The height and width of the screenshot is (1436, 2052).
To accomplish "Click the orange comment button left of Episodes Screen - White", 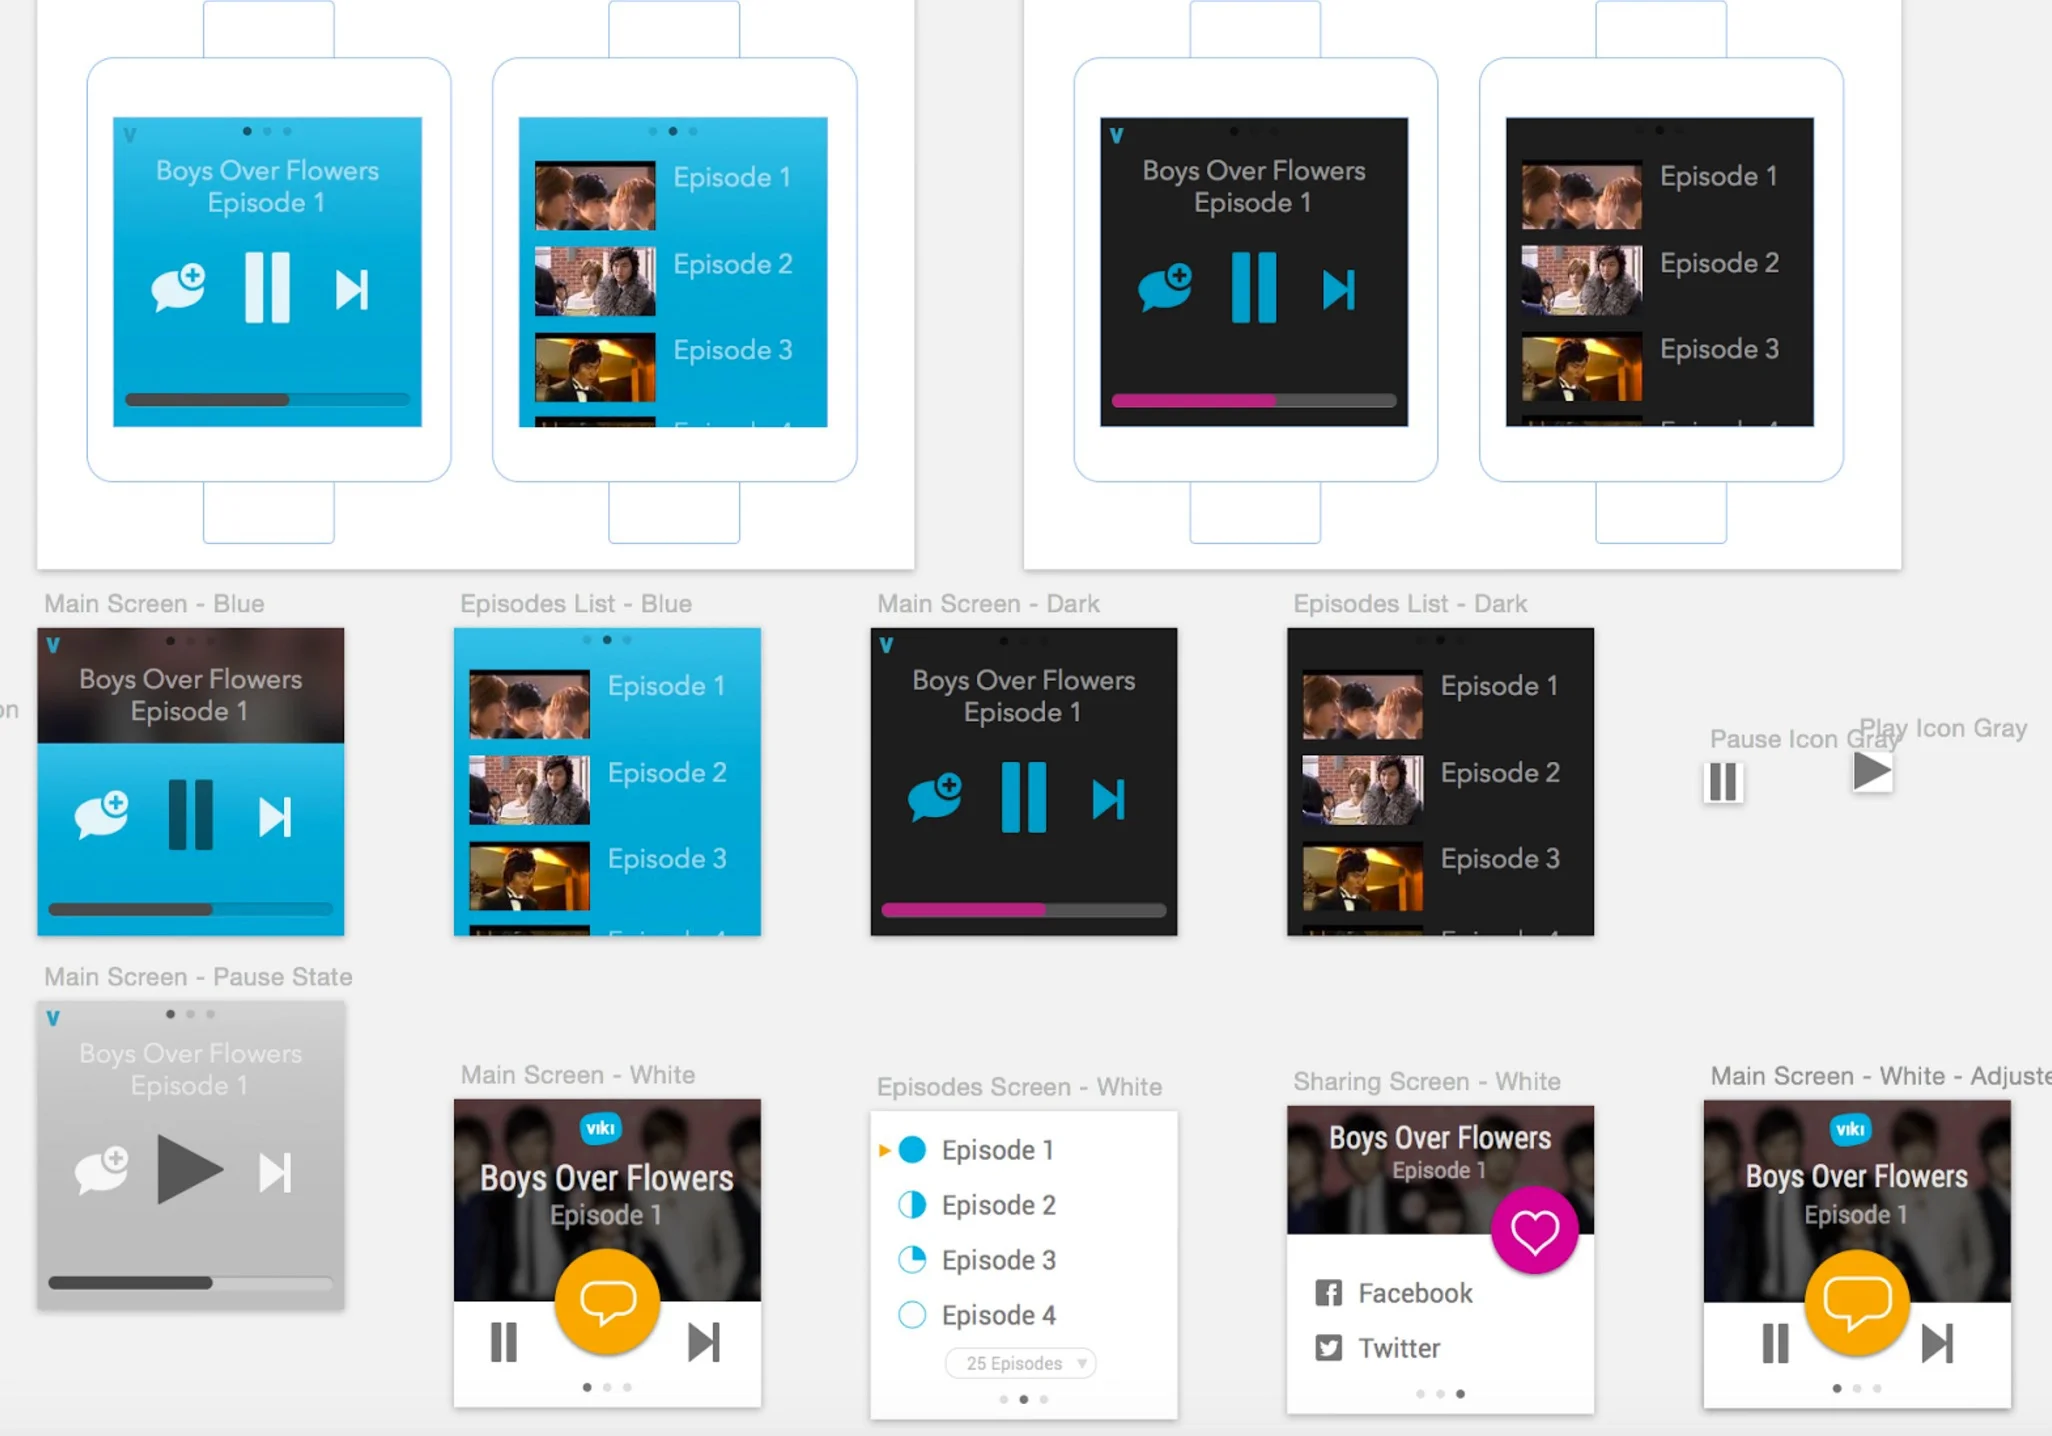I will pos(607,1302).
